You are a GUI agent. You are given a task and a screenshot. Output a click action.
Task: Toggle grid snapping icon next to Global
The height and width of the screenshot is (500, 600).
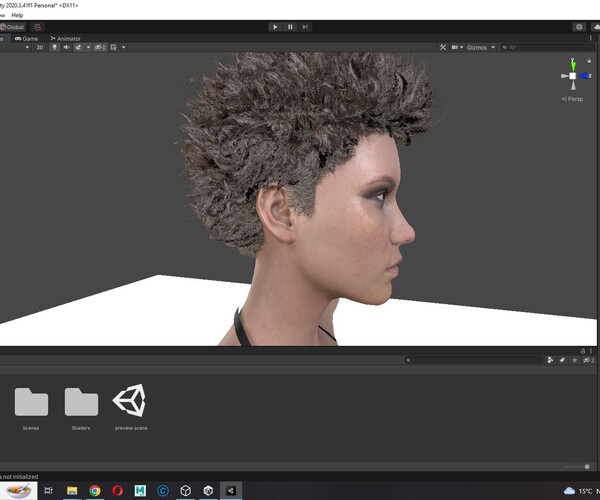click(x=38, y=27)
